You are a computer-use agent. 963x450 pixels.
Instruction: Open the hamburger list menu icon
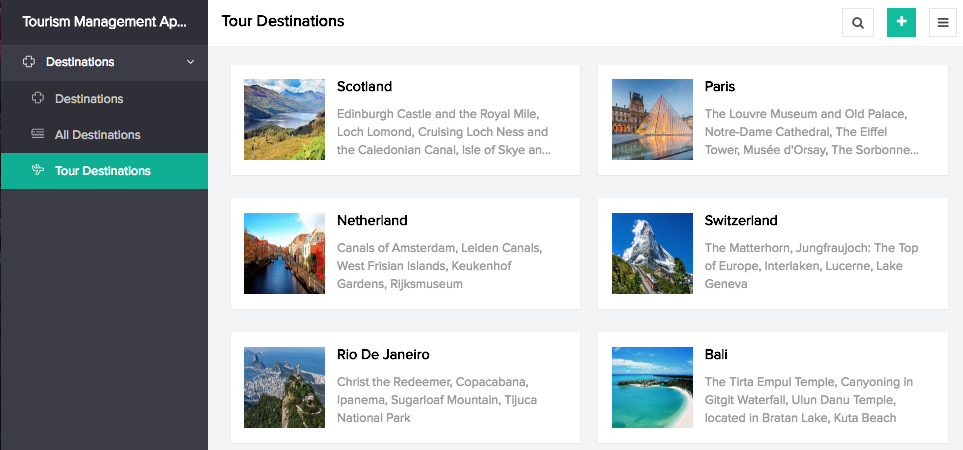(943, 22)
